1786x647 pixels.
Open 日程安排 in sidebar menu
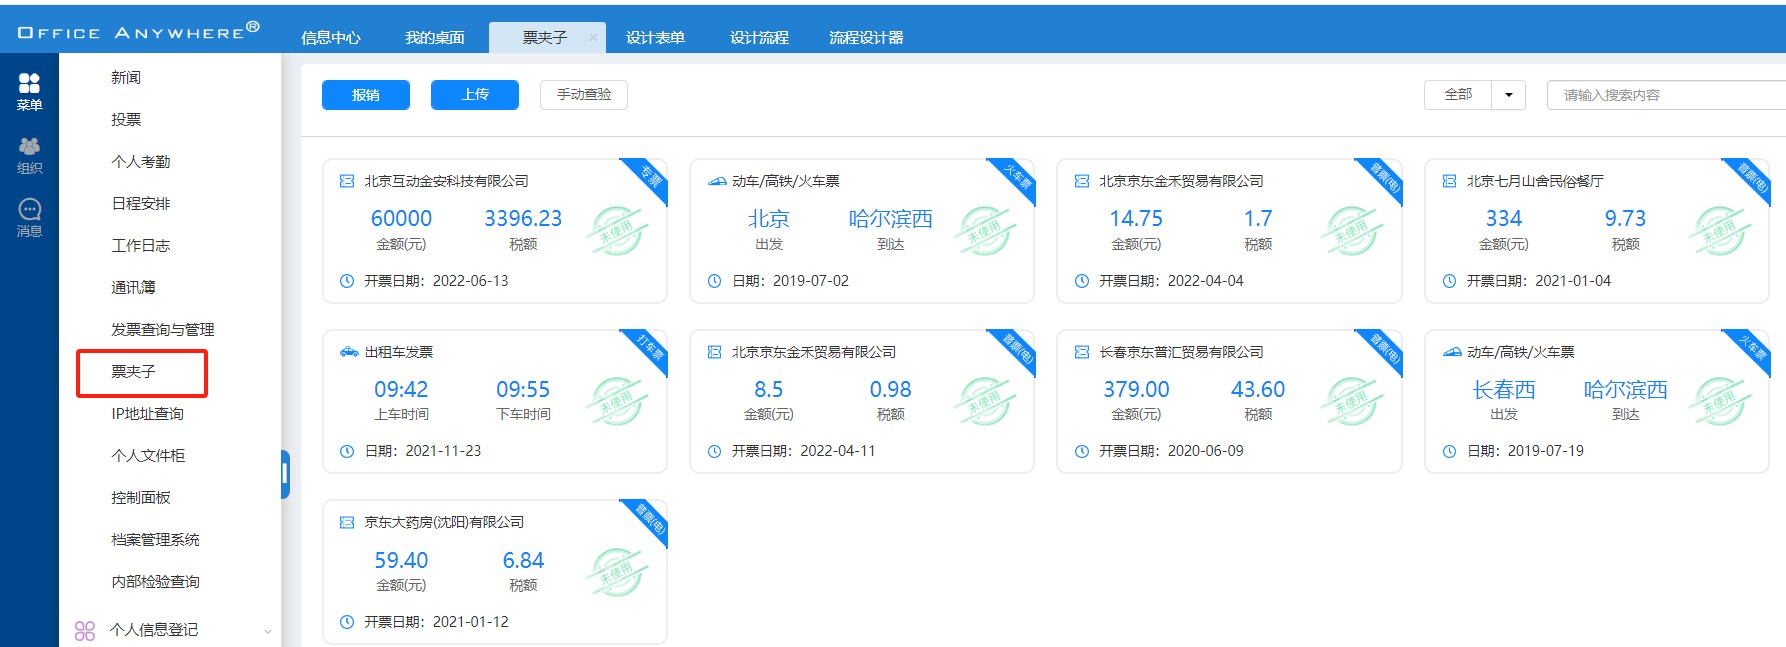[x=141, y=203]
